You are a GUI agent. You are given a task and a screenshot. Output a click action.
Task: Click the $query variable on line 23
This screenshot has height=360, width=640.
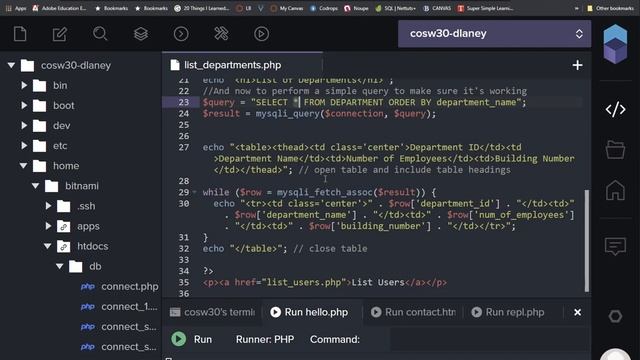[x=219, y=102]
